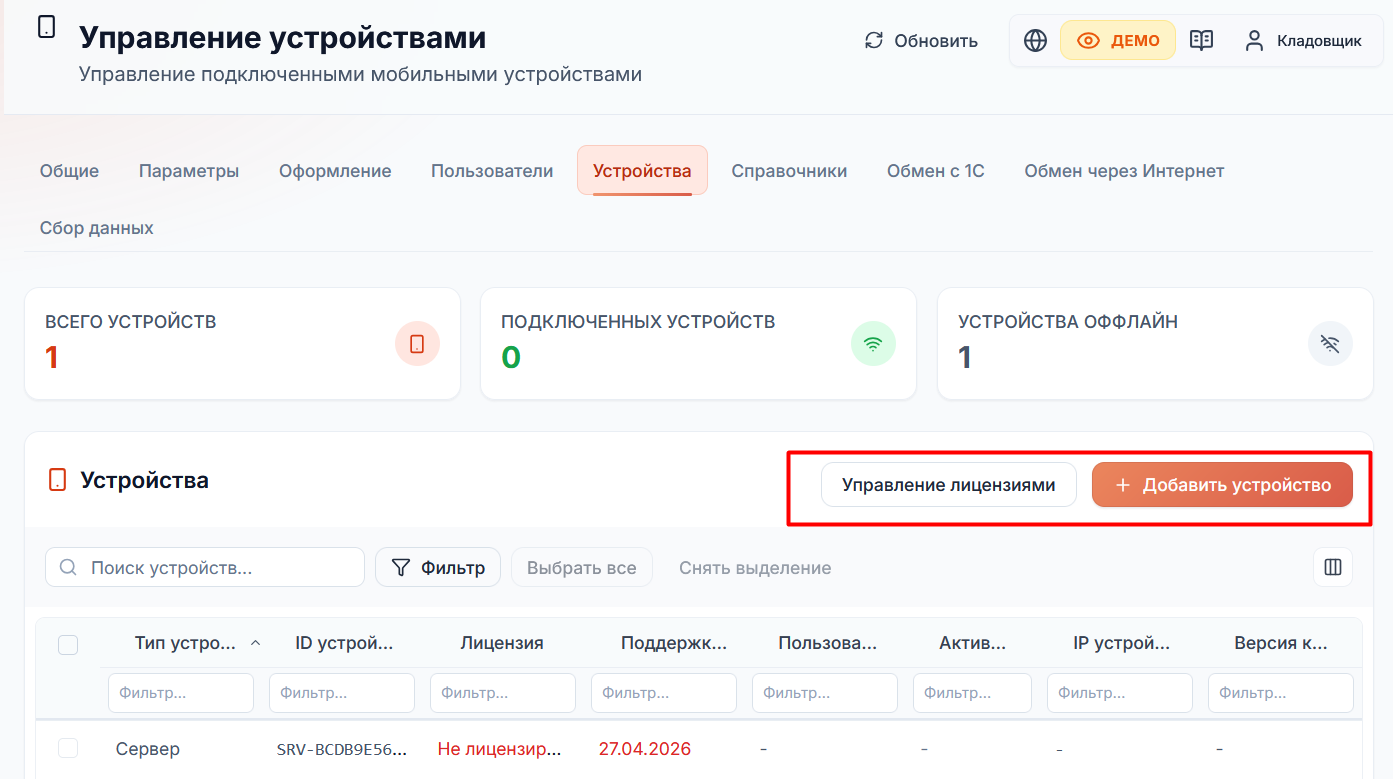Screen dimensions: 1393x779
Task: Click the offline Wi-Fi icon in Устройства оффлайн card
Action: [x=1330, y=344]
